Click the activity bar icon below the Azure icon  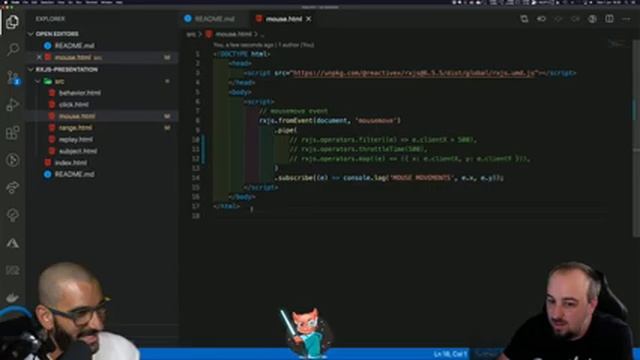click(13, 270)
